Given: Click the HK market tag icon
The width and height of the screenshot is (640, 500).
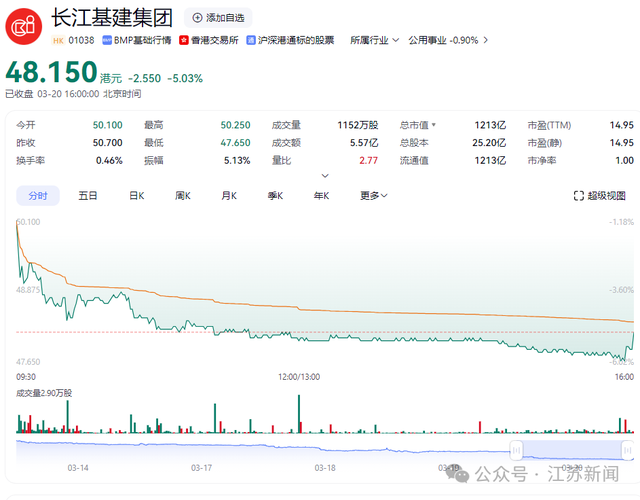Looking at the screenshot, I should (x=58, y=40).
